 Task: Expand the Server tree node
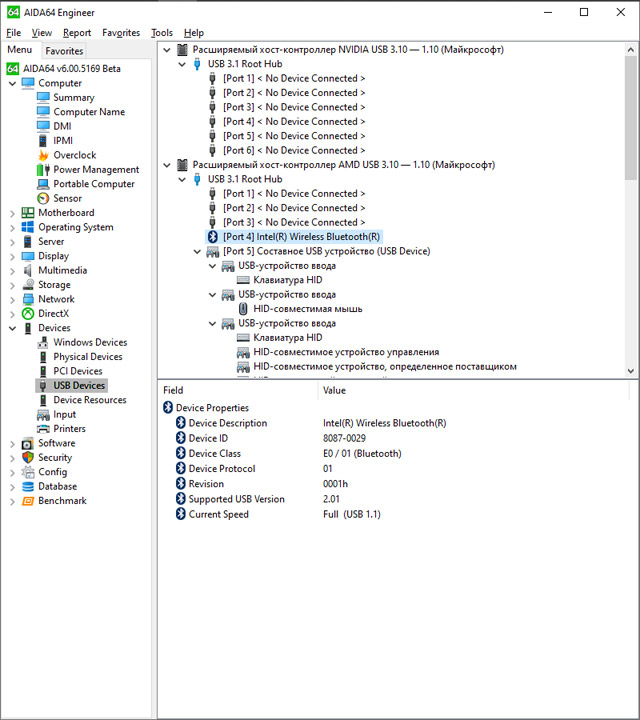tap(12, 242)
